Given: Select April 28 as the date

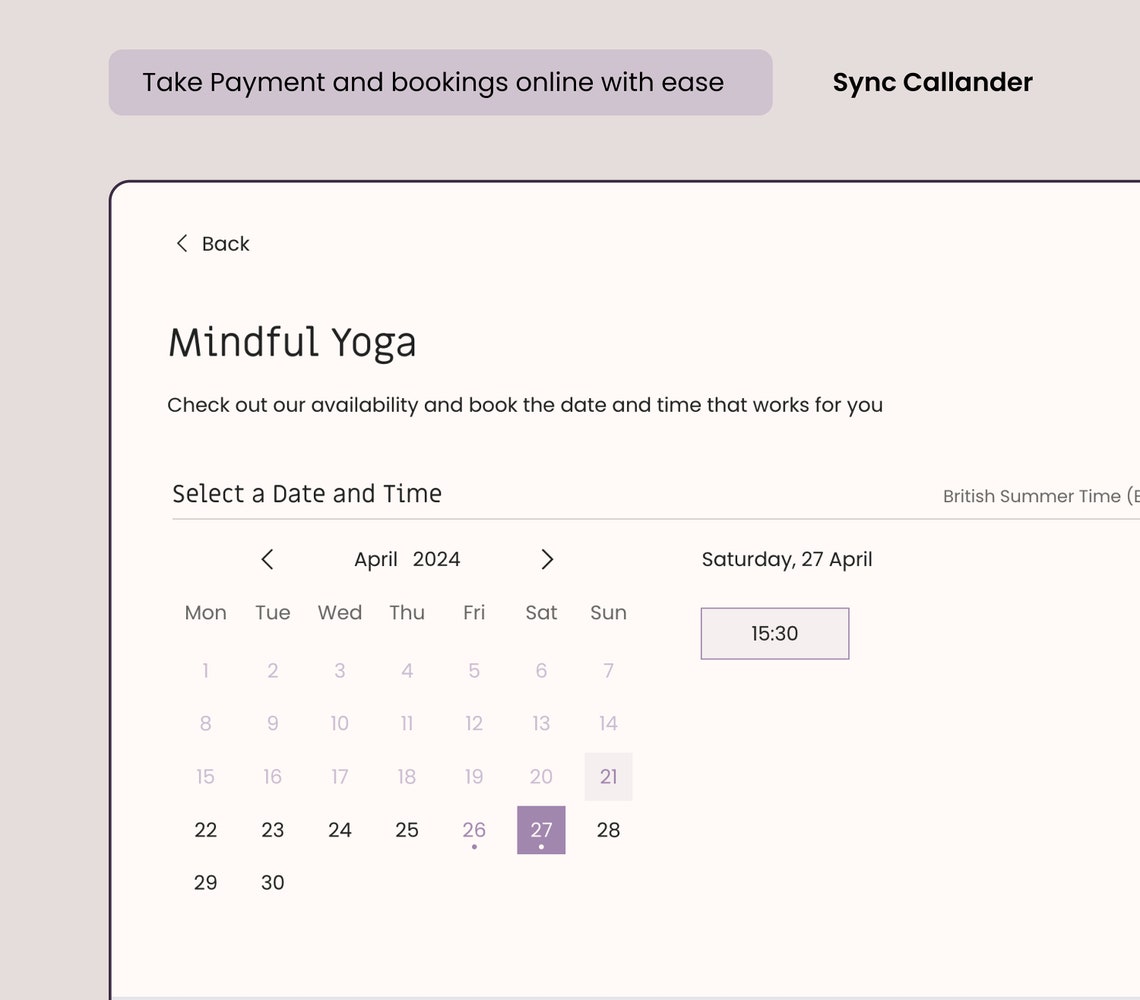Looking at the screenshot, I should click(x=608, y=830).
